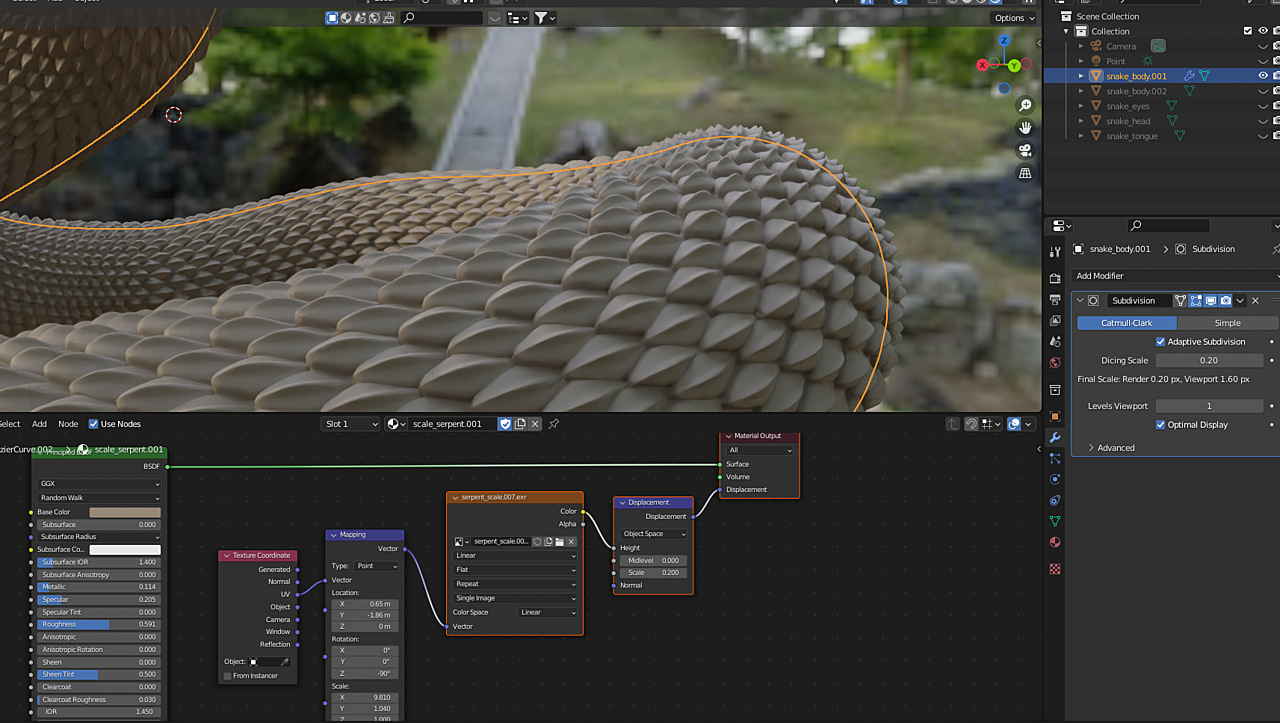This screenshot has height=723, width=1280.
Task: Open the viewport Options dropdown
Action: tap(1013, 18)
